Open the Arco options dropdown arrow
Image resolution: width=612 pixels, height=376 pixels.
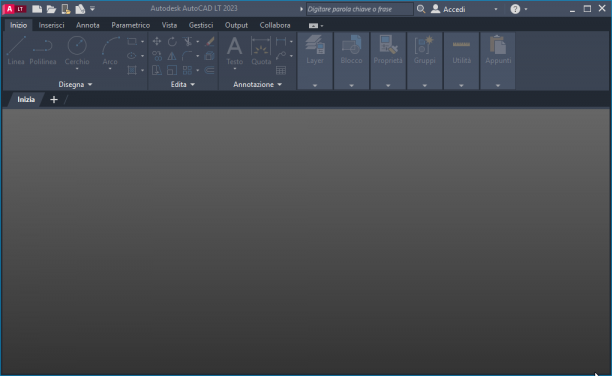coord(110,69)
